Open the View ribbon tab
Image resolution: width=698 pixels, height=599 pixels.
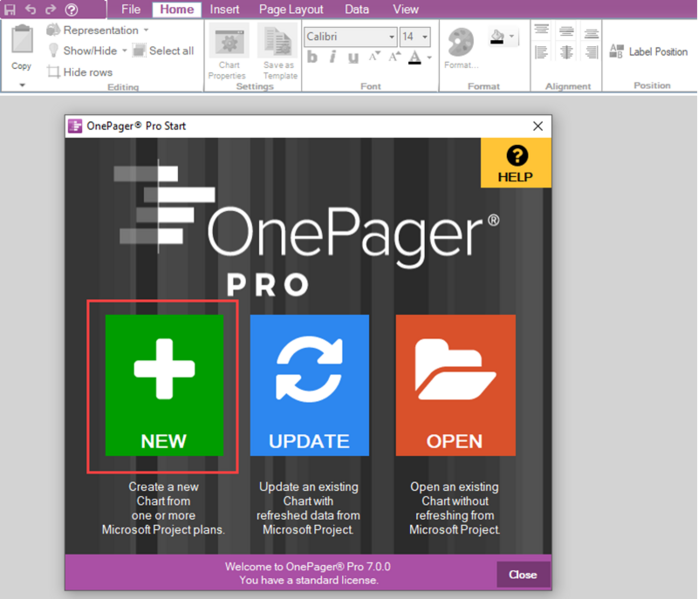(406, 9)
